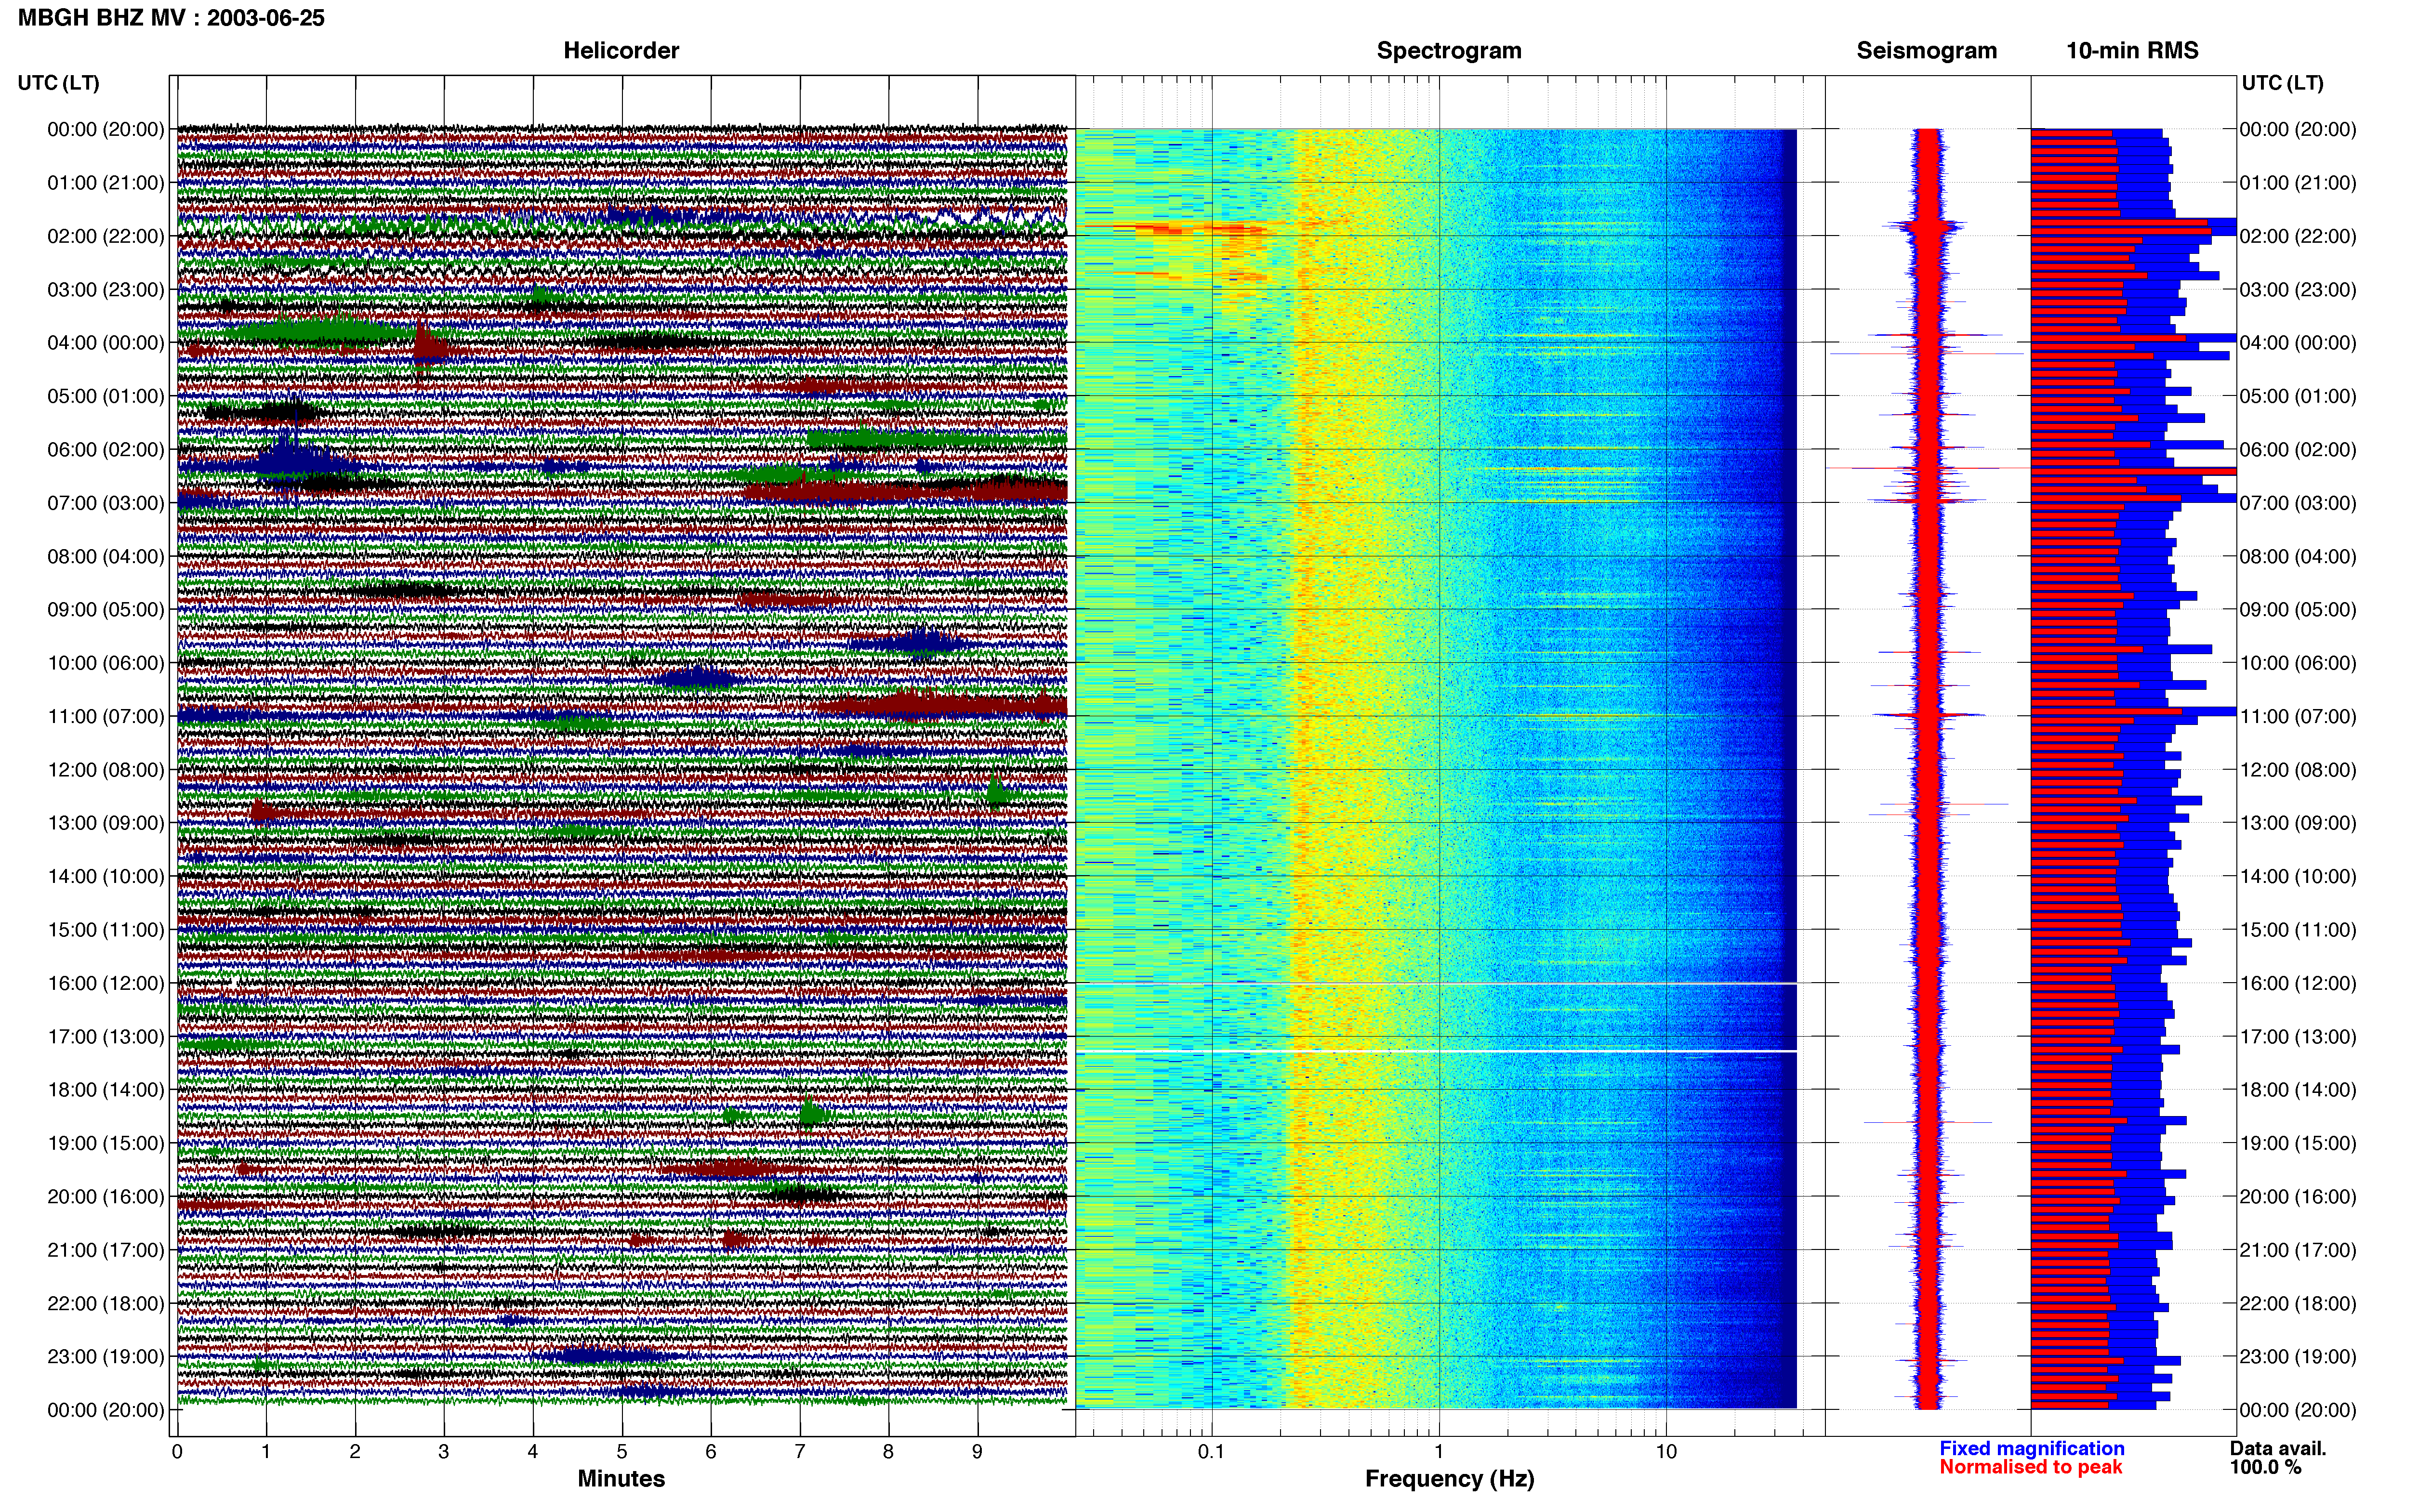Click the Minutes axis tick "2"
Screen dimensions: 2418x1512
click(355, 1452)
